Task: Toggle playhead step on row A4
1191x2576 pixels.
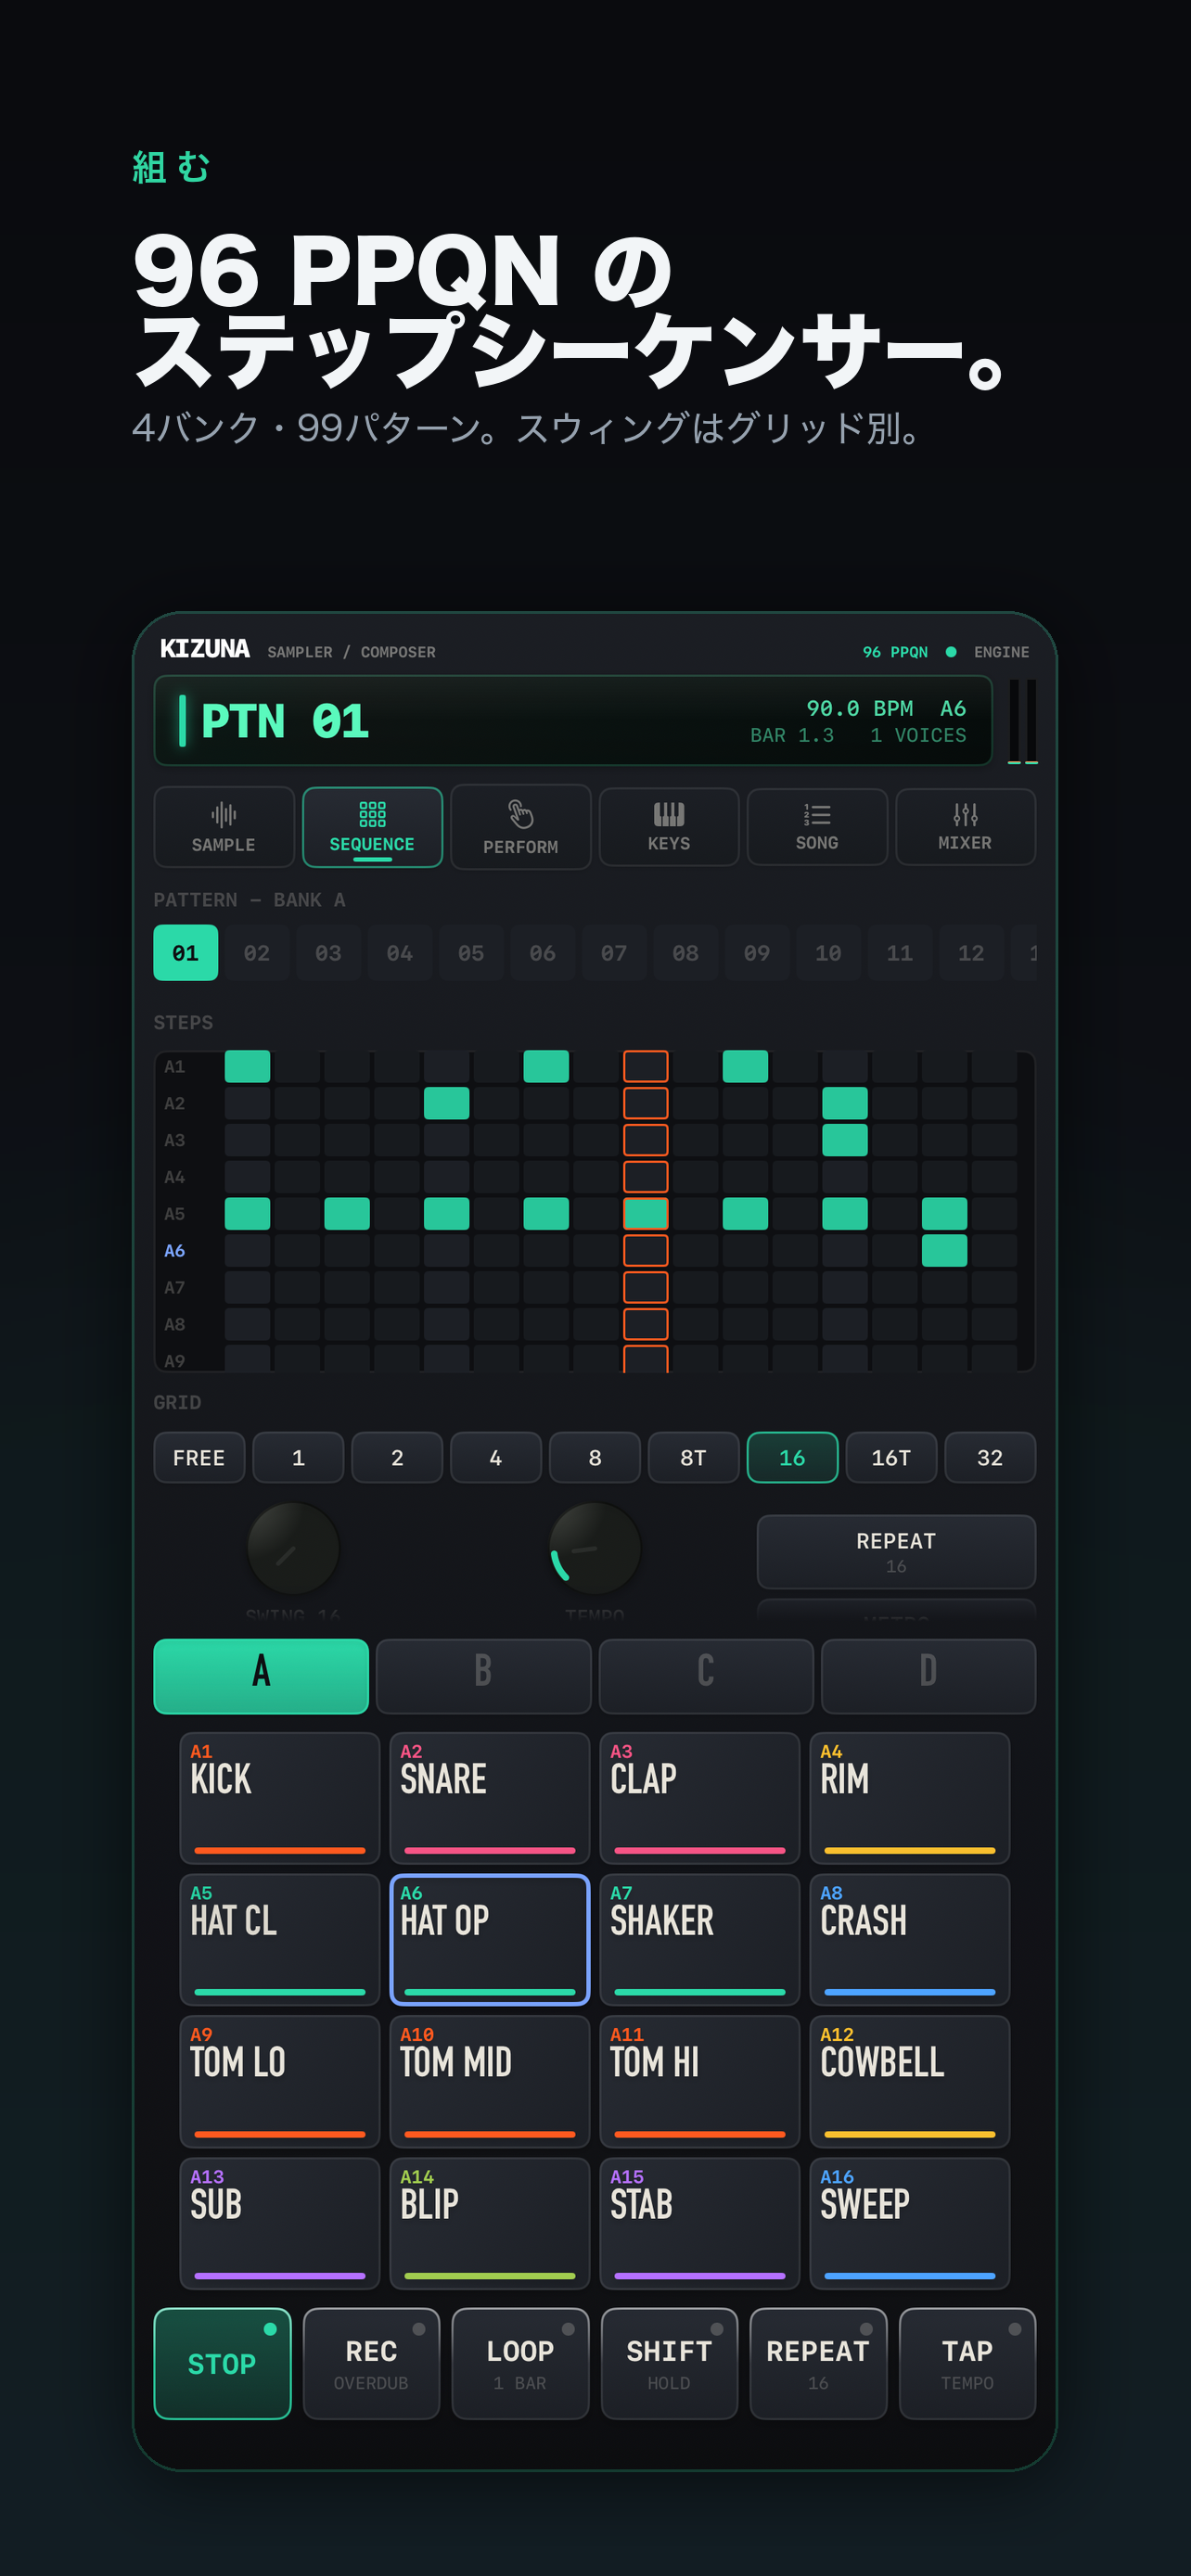Action: tap(646, 1177)
